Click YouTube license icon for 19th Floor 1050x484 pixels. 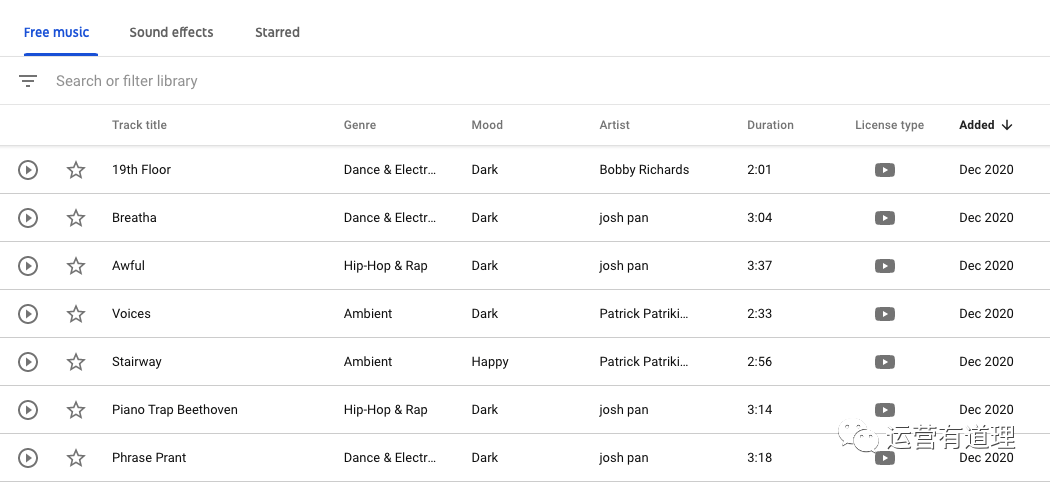tap(884, 170)
